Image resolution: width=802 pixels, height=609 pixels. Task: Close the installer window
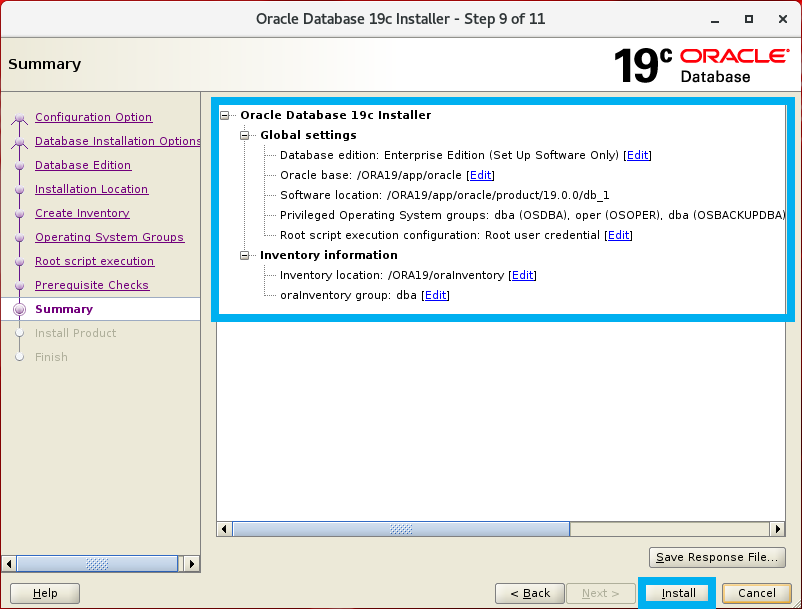(783, 19)
